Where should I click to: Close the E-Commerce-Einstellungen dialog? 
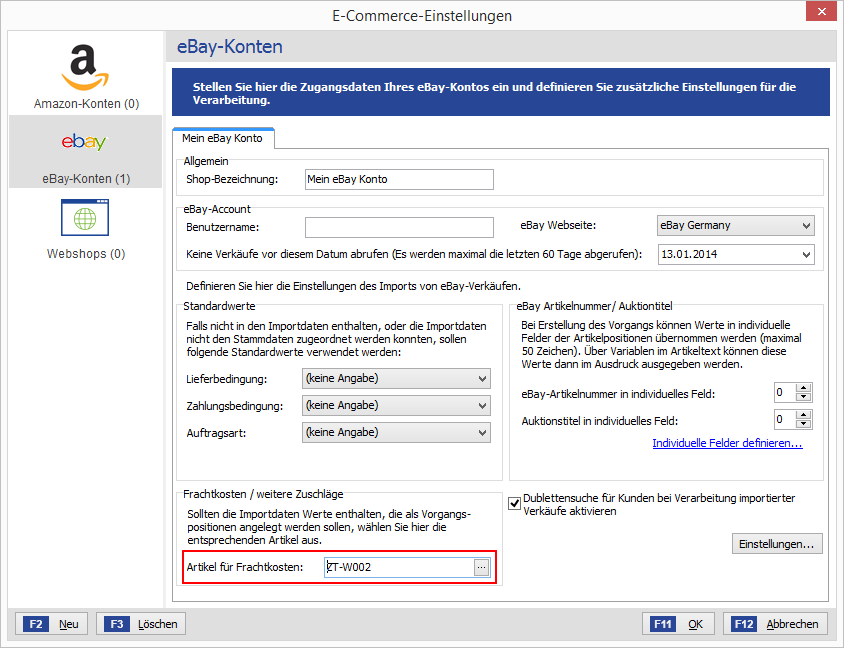(821, 11)
